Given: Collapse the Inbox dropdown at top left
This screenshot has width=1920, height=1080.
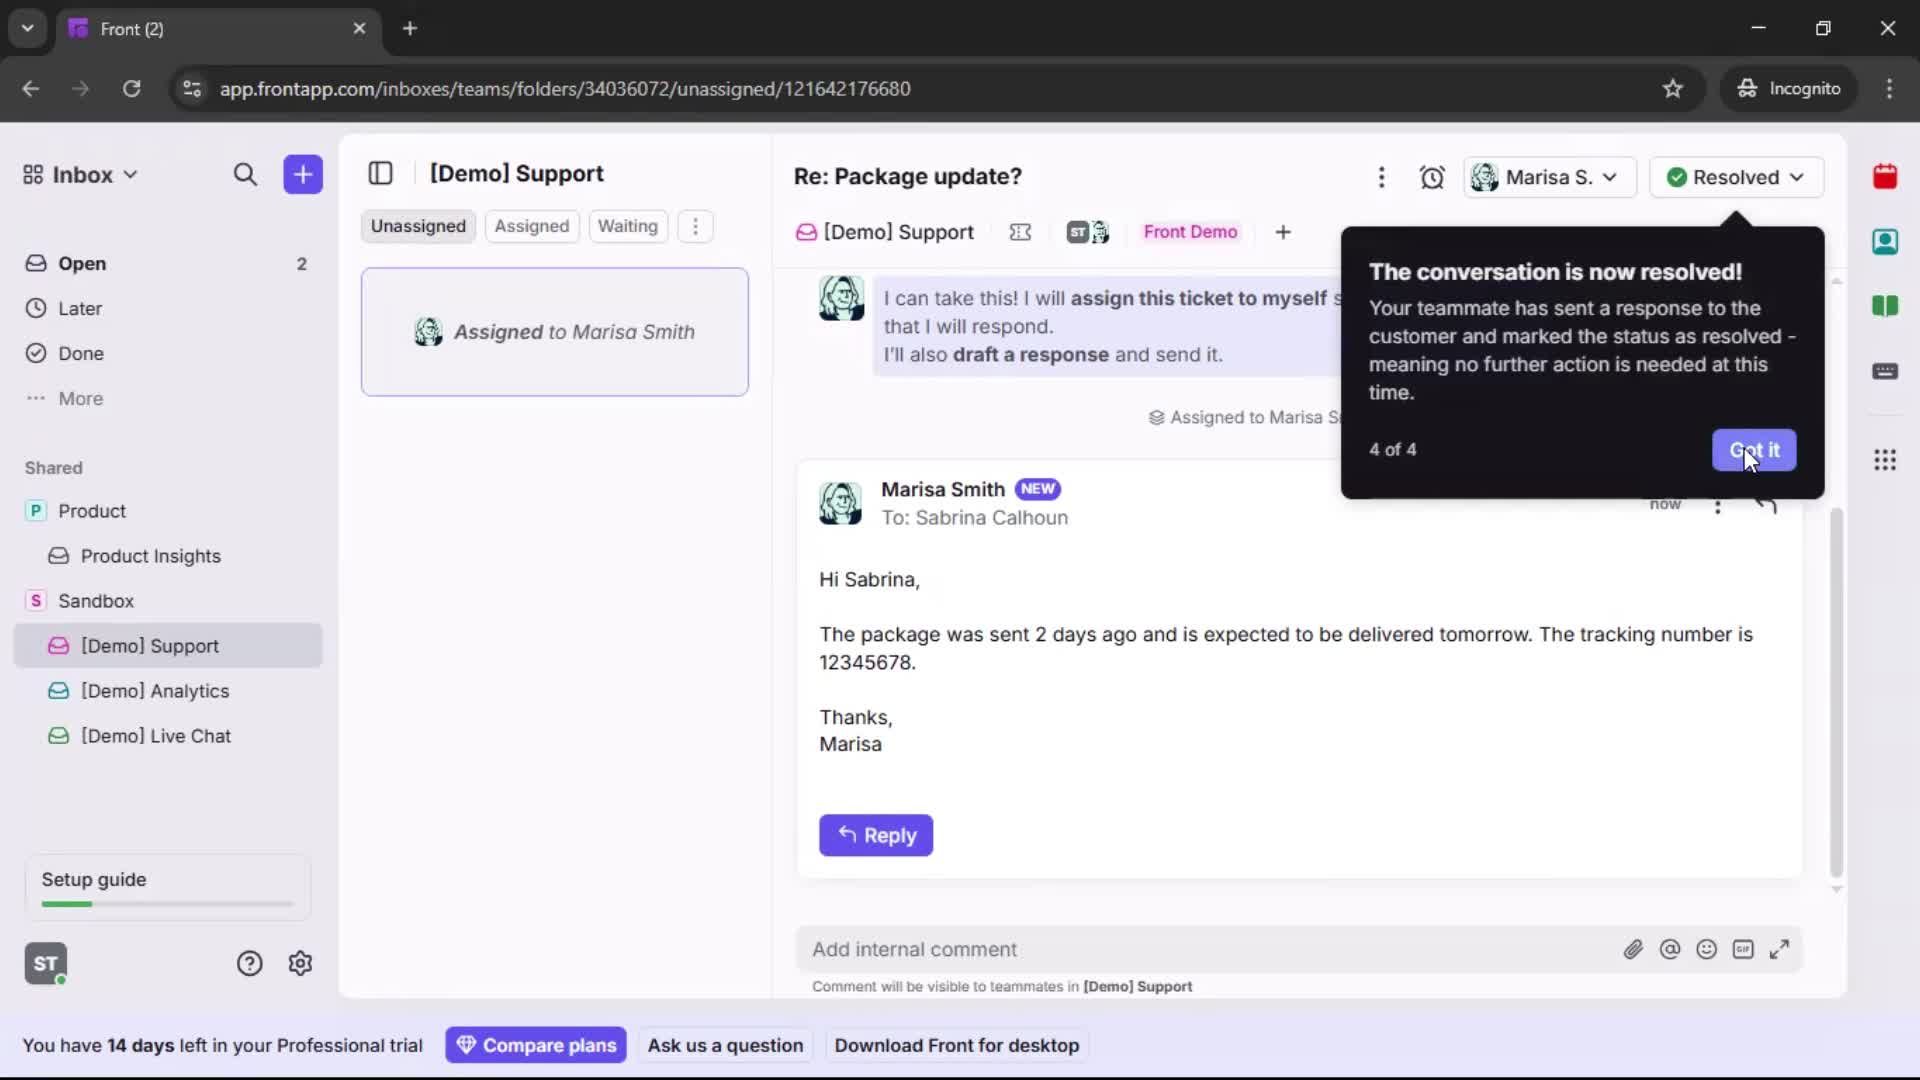Looking at the screenshot, I should [130, 174].
